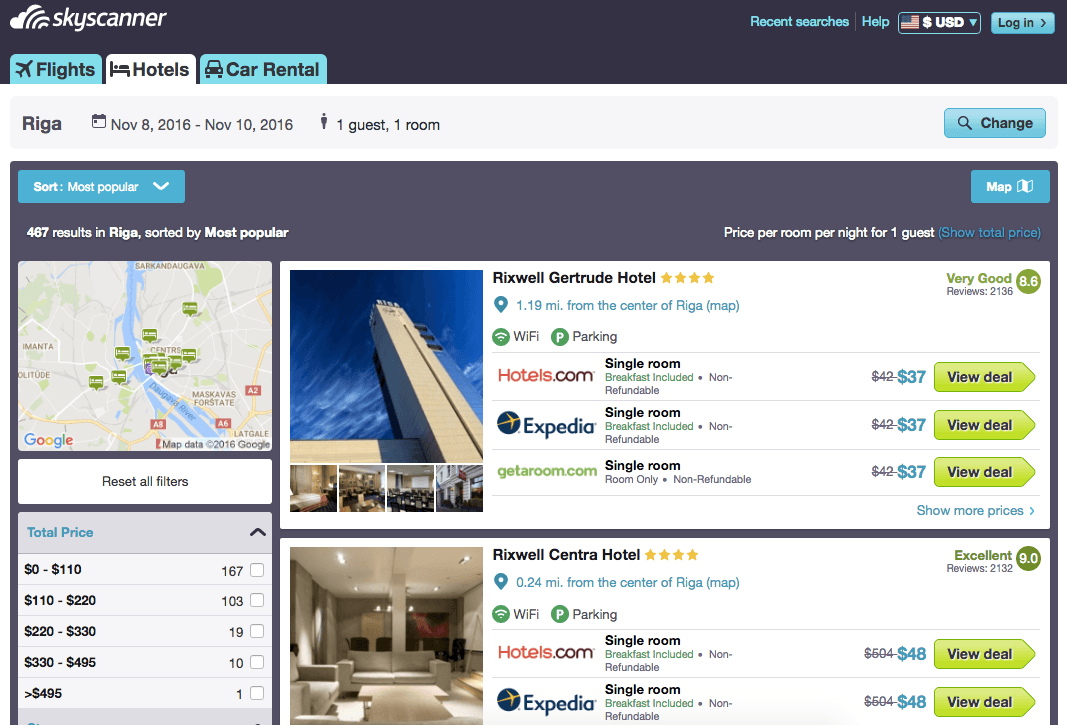Viewport: 1067px width, 725px height.
Task: Open Rixwell Centra Hotel title
Action: [566, 555]
